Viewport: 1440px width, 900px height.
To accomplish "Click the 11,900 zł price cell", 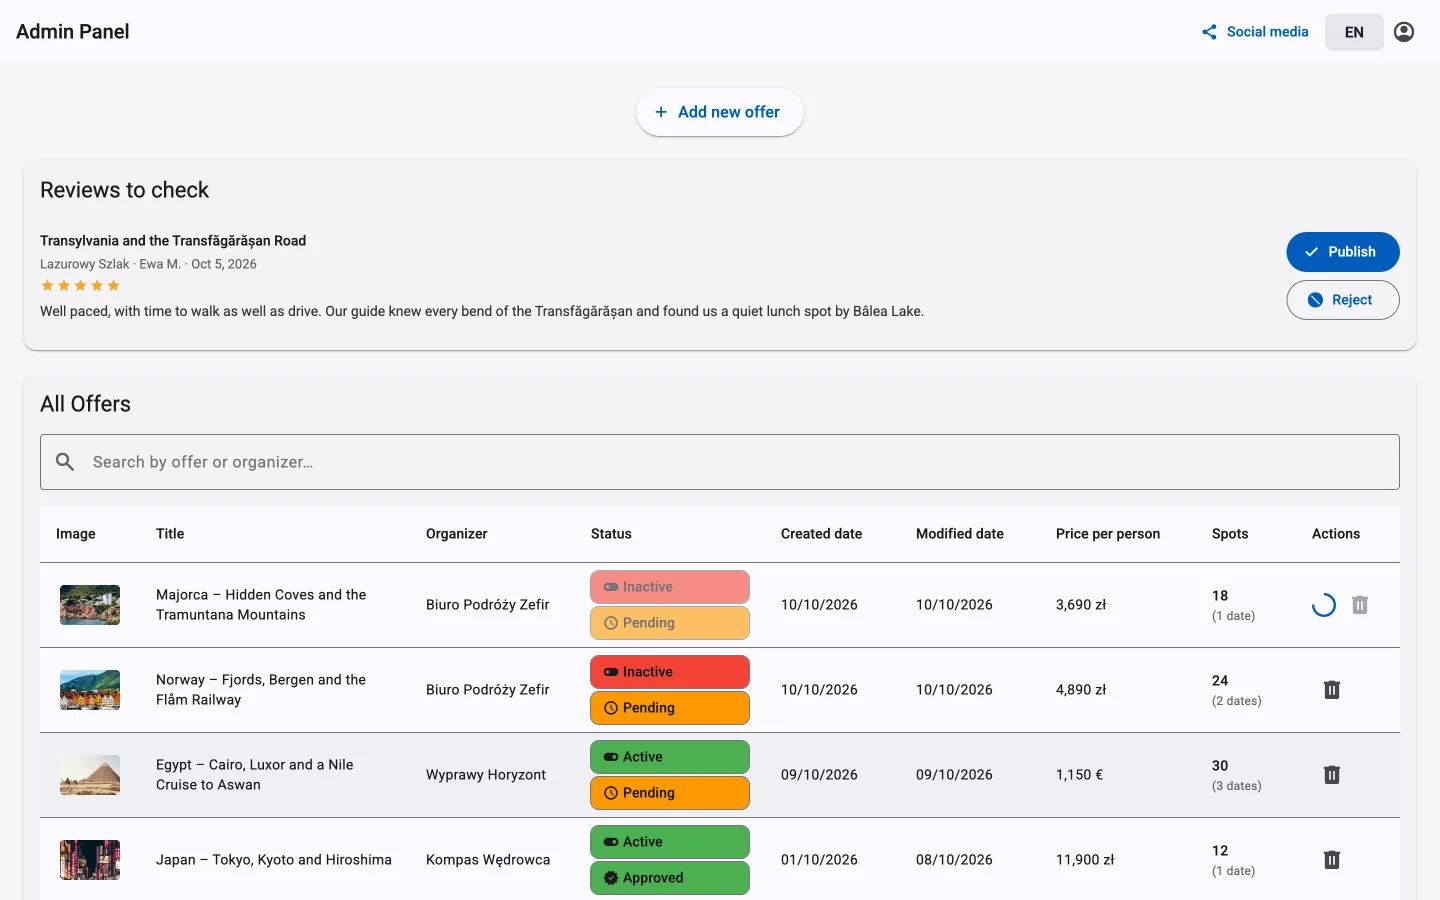I will click(x=1085, y=860).
